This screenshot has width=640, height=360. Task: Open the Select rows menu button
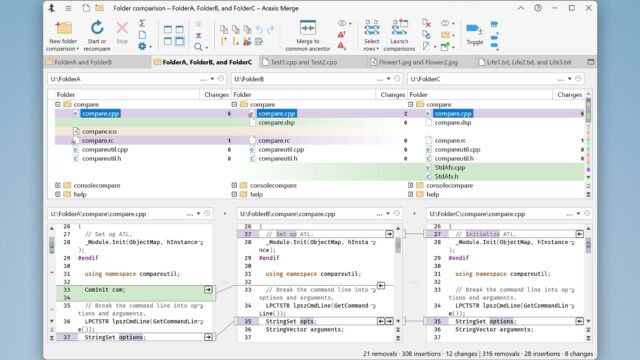coord(371,36)
